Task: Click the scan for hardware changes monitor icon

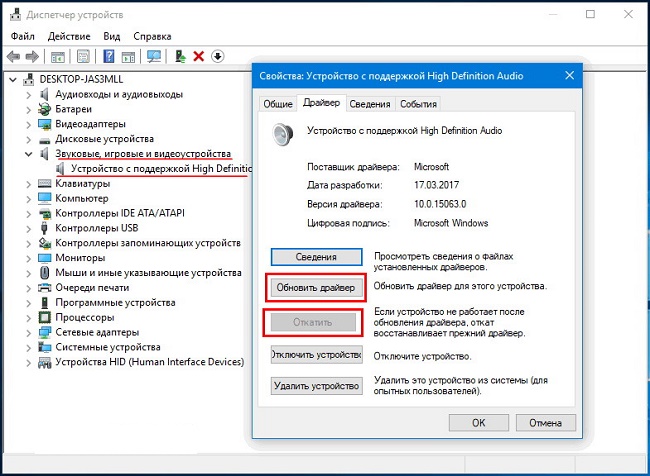Action: point(154,56)
